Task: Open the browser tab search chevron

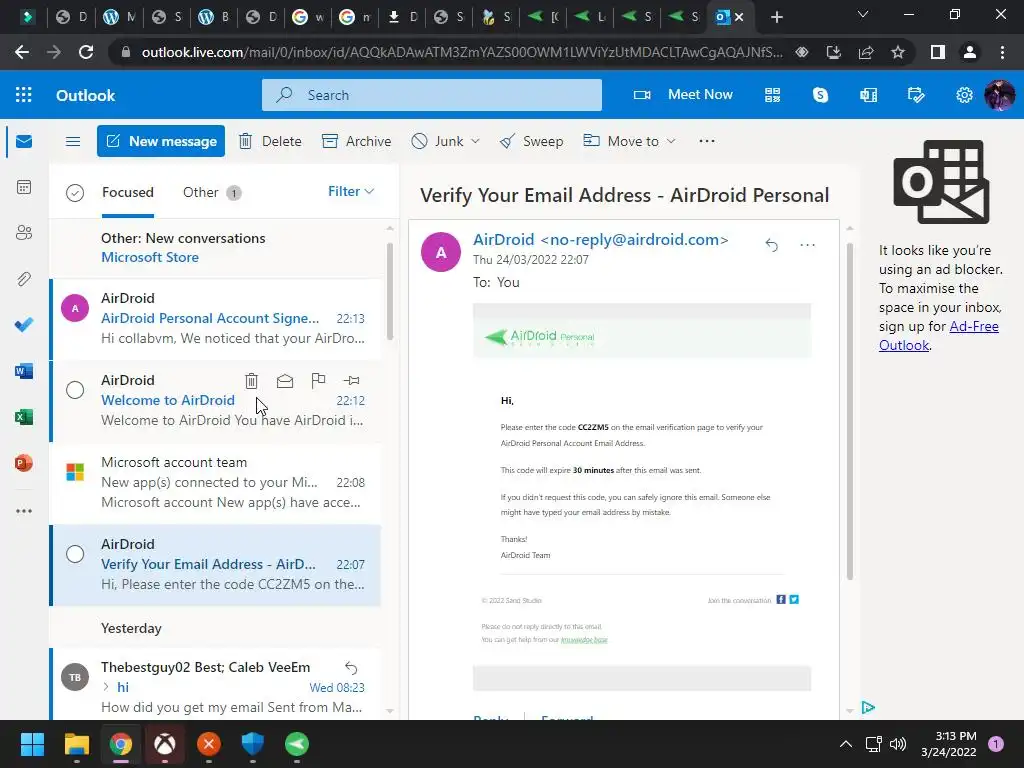Action: (x=863, y=14)
